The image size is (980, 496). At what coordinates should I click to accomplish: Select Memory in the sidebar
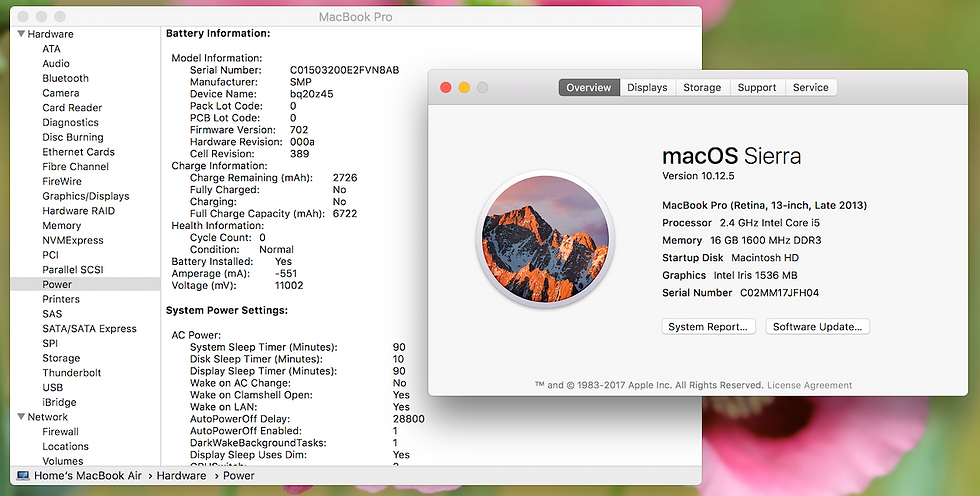pos(61,226)
